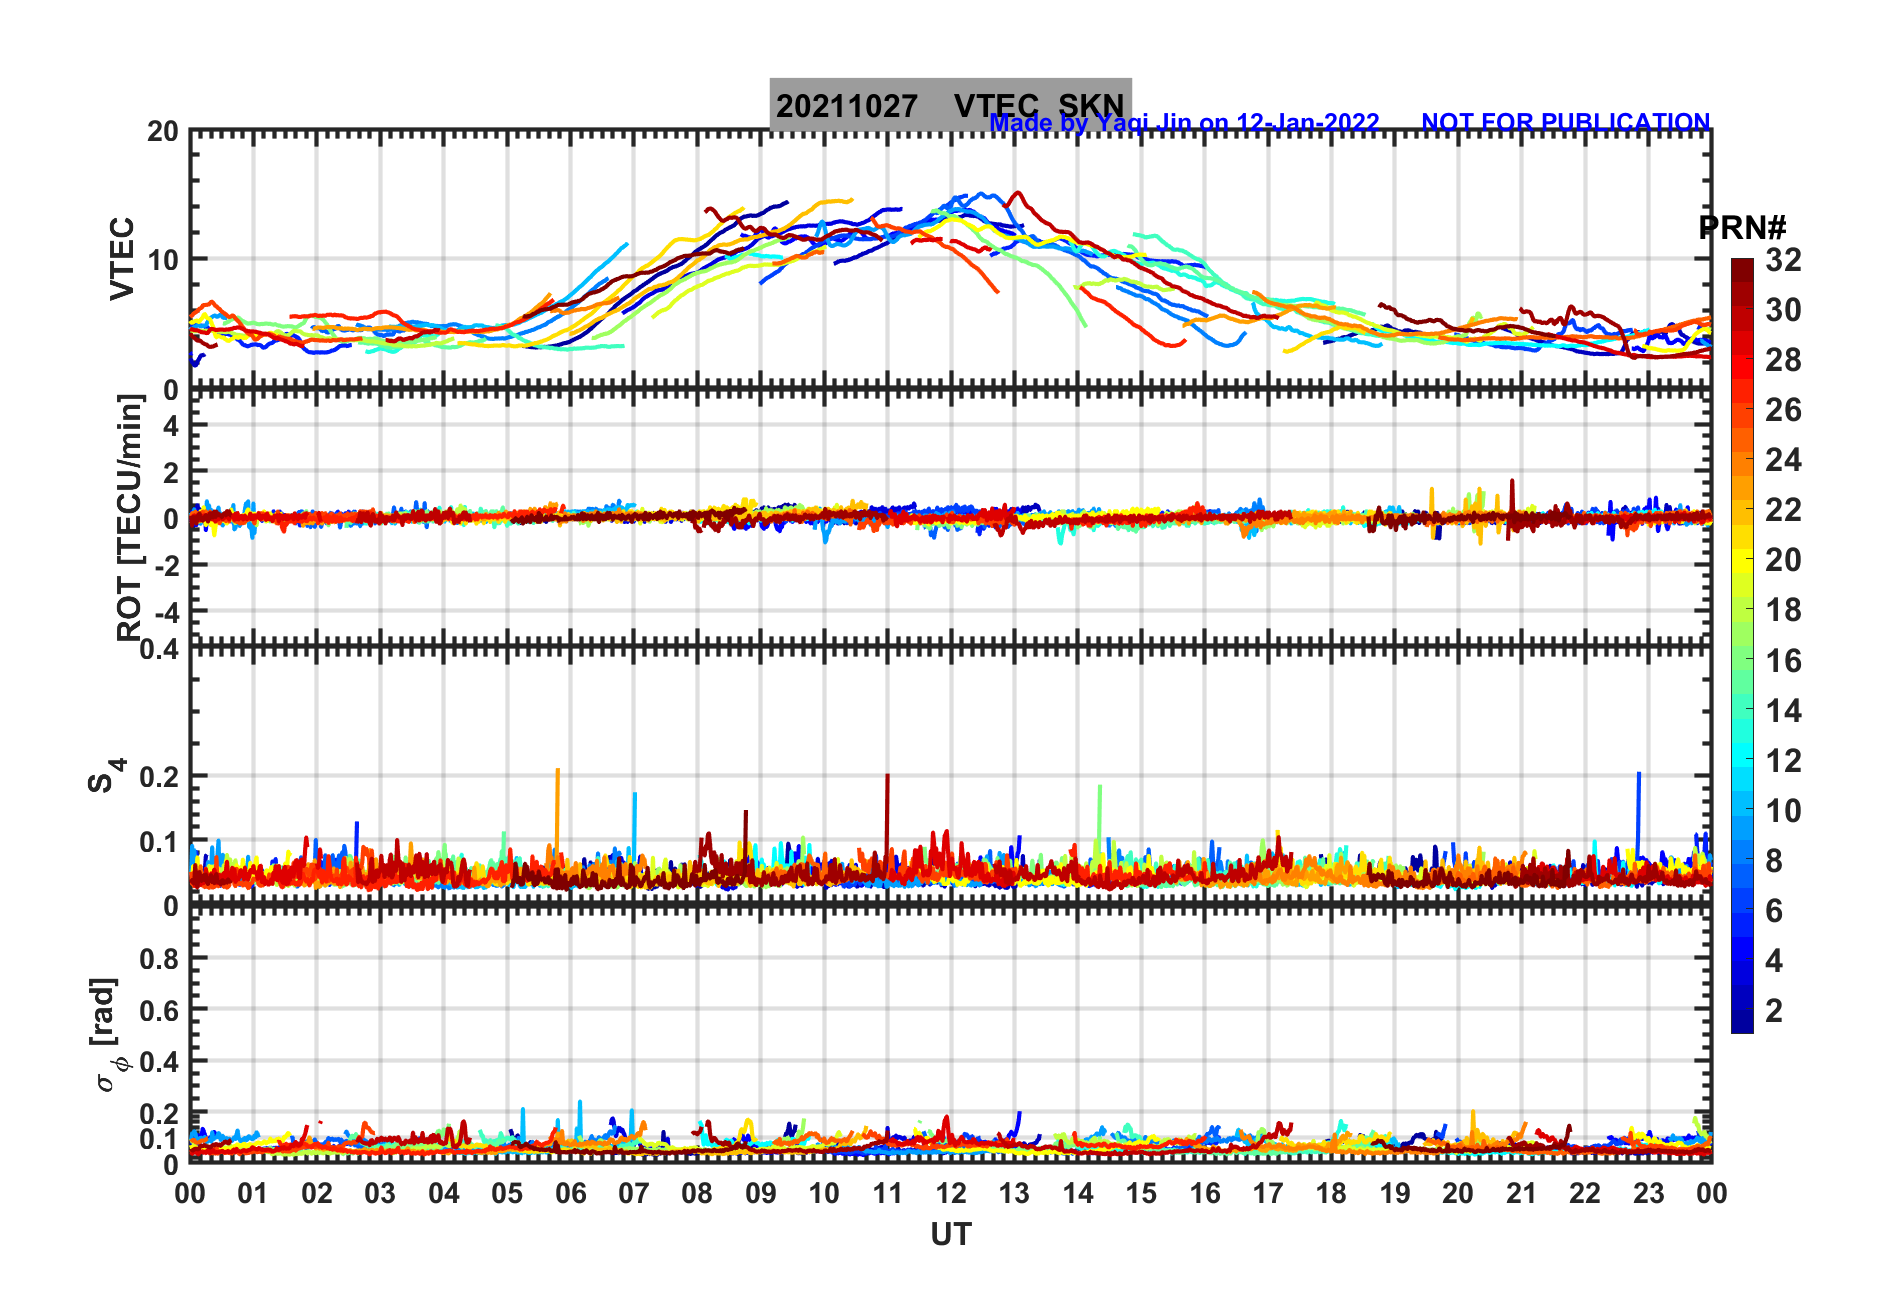Click ROT axis tick label 4
1902x1292 pixels.
pos(171,426)
